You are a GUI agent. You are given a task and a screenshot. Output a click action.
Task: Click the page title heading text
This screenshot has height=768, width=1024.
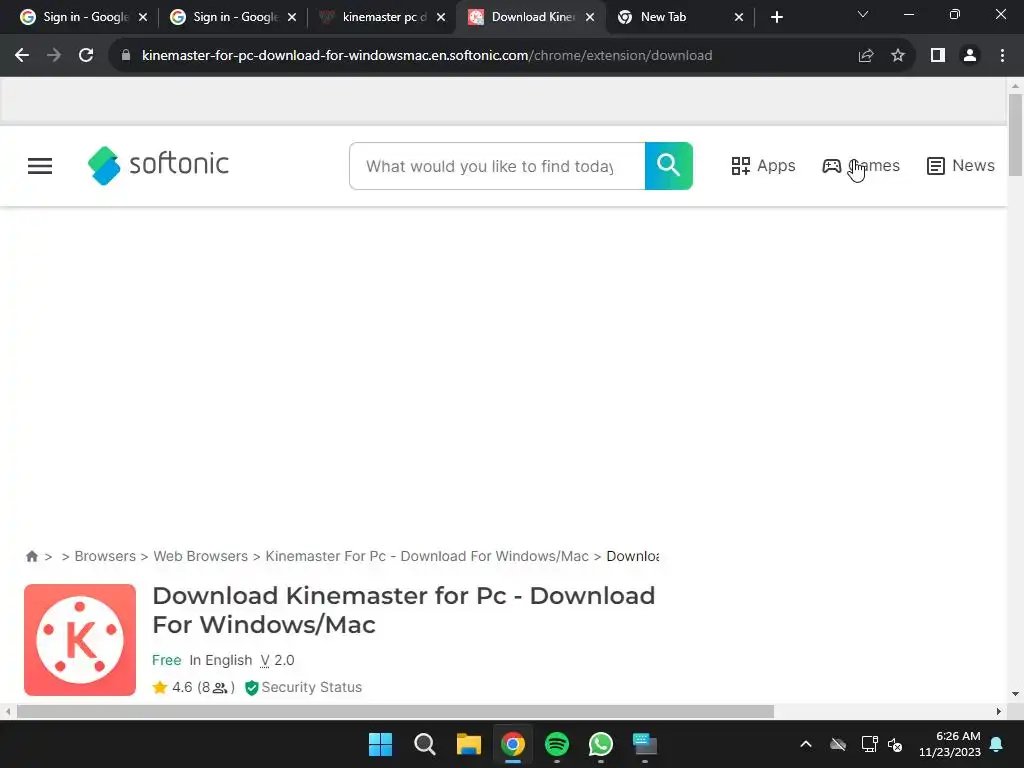tap(404, 610)
